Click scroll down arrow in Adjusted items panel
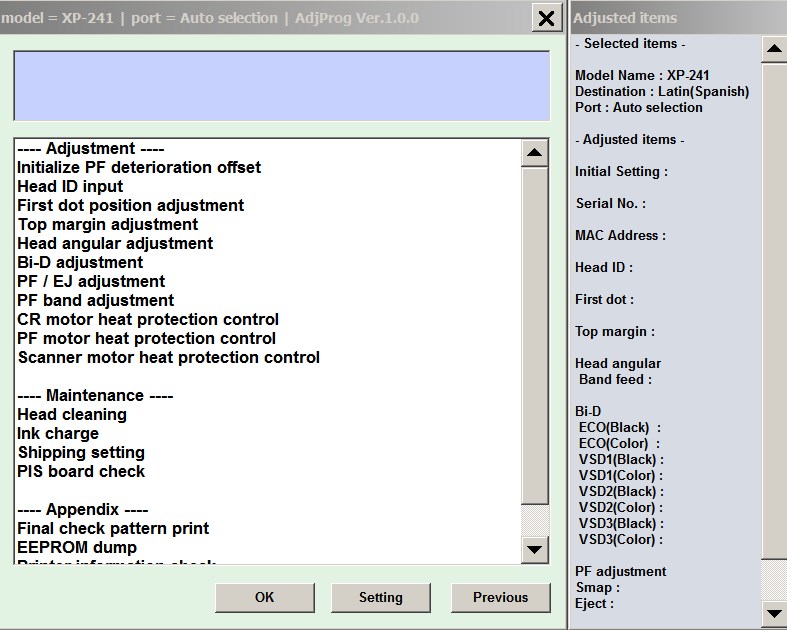Image resolution: width=787 pixels, height=630 pixels. tap(774, 613)
